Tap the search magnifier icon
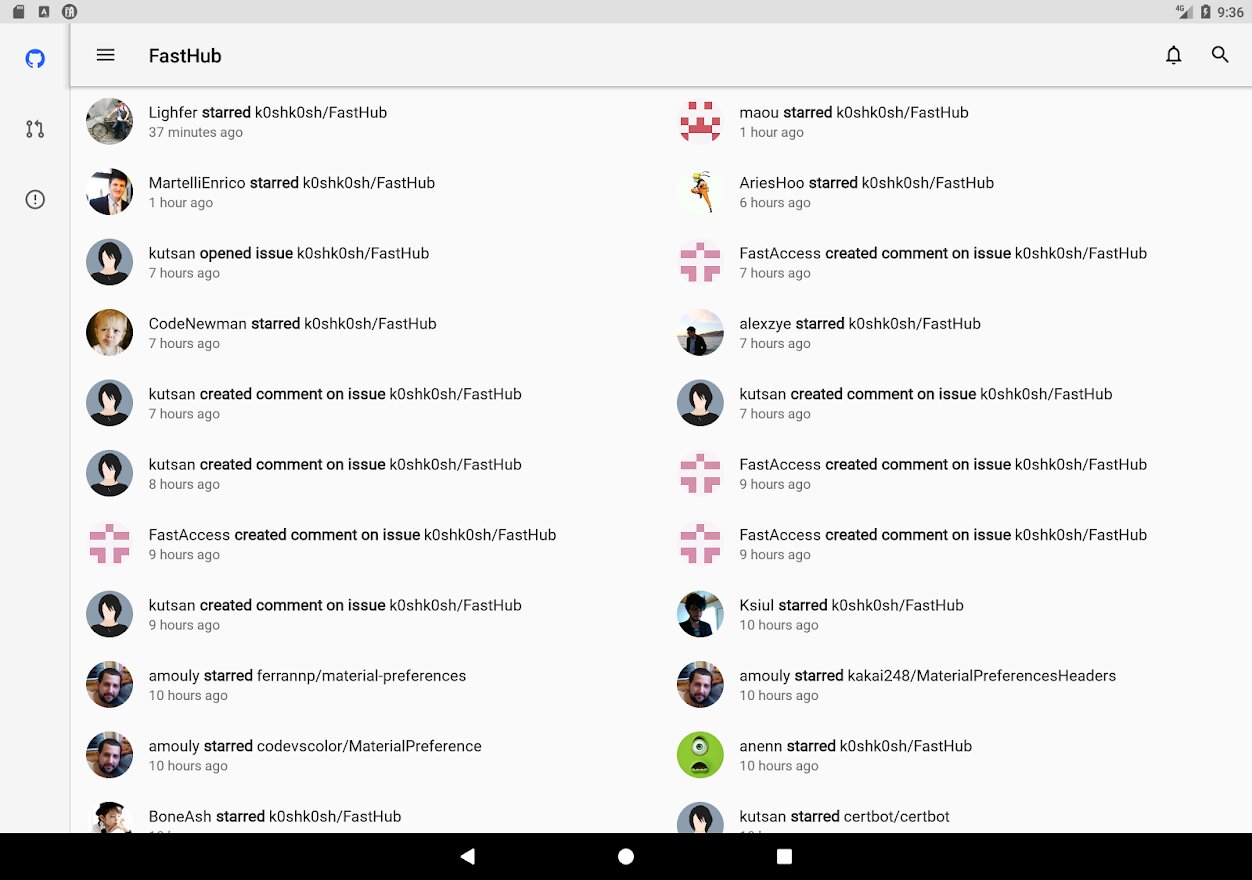Screen dimensions: 1252x880 click(x=1220, y=55)
